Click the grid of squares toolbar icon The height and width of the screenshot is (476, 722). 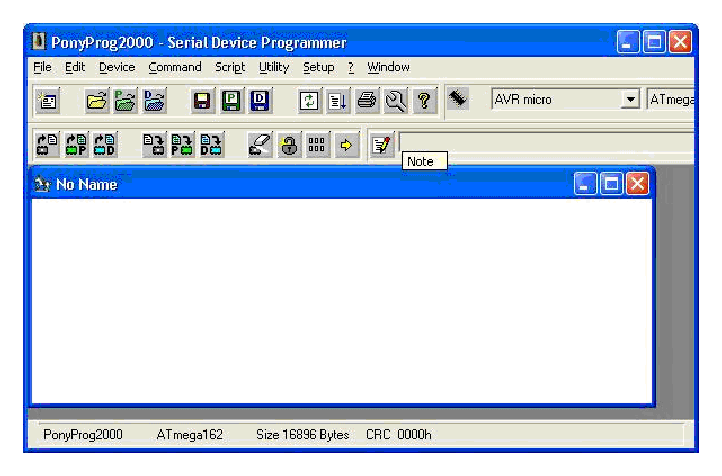click(x=318, y=145)
